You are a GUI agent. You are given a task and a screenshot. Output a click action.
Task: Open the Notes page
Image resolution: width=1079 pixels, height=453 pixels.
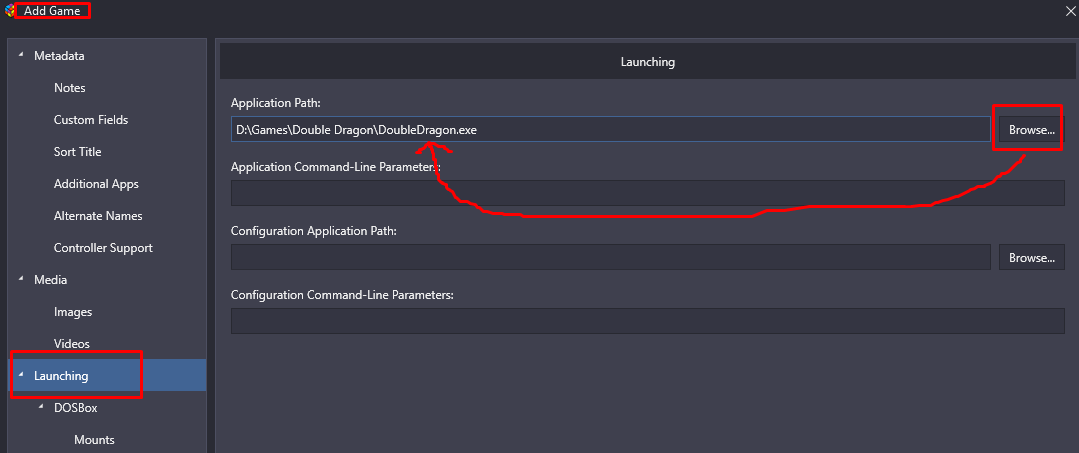coord(70,88)
